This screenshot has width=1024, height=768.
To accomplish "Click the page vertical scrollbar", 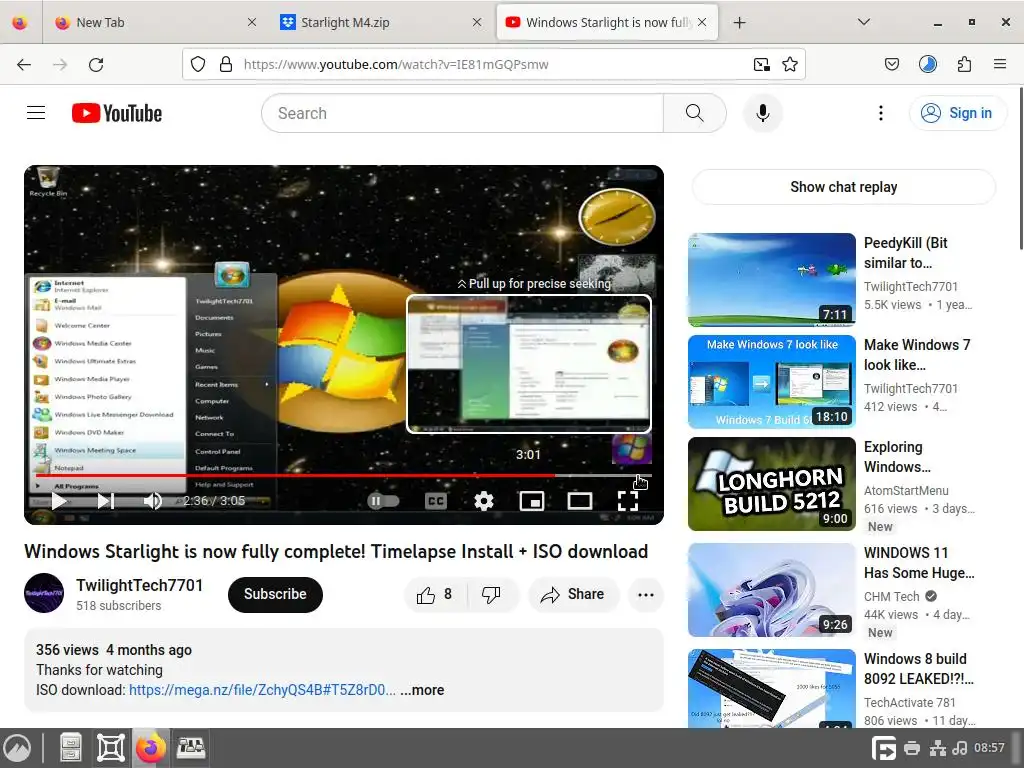I will (1020, 167).
